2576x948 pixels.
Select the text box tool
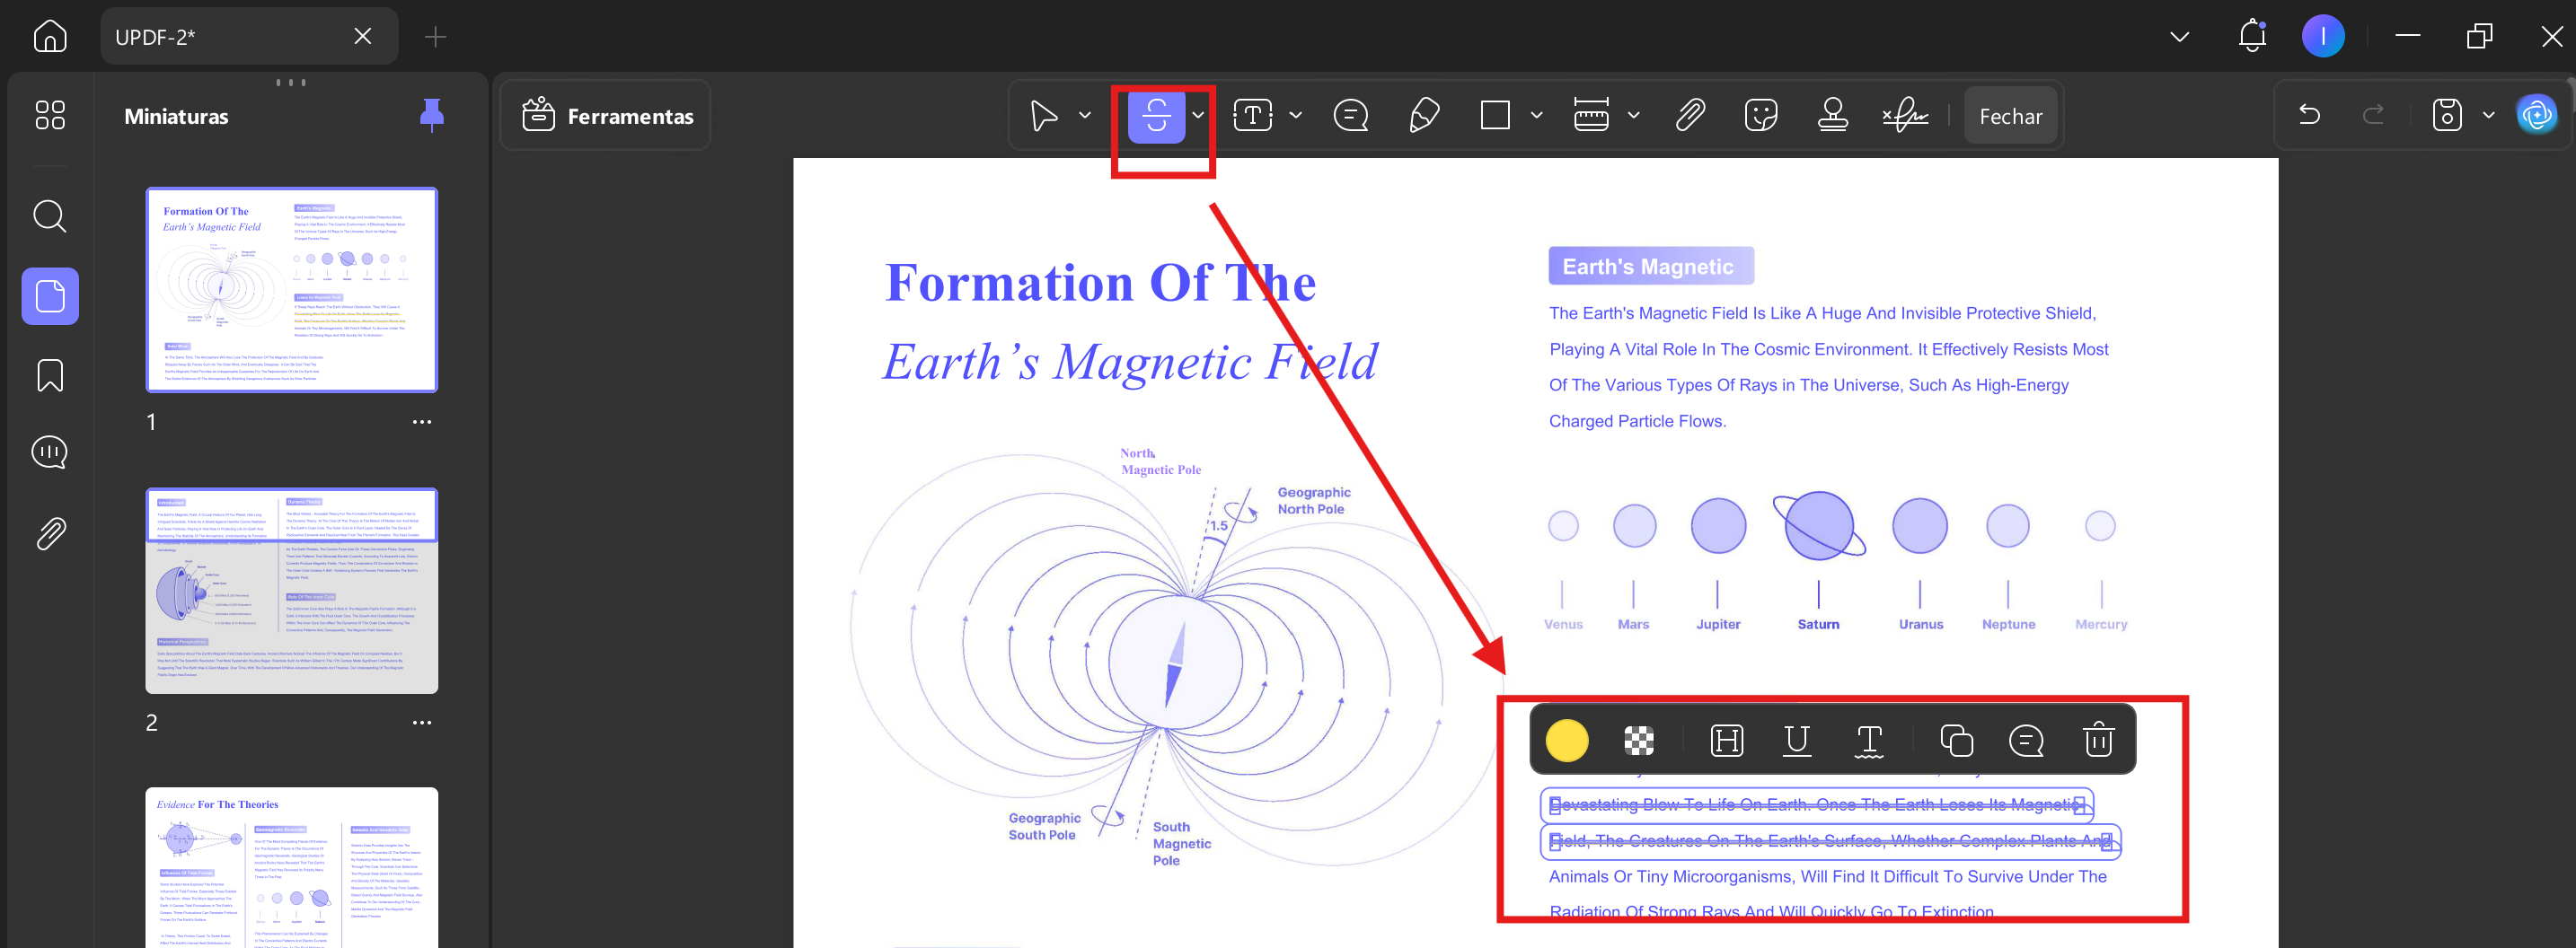1252,116
